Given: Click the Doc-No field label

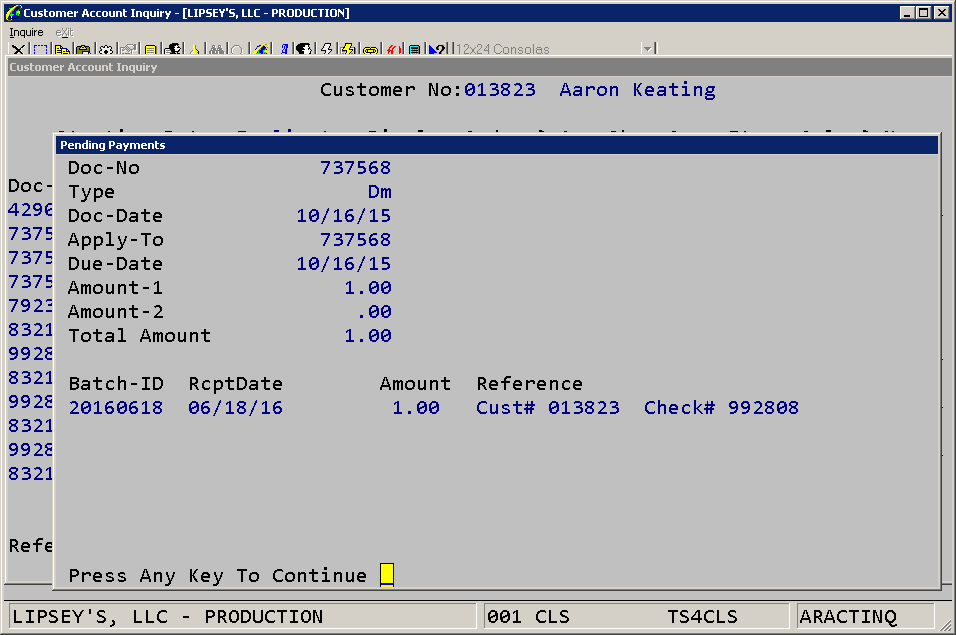Looking at the screenshot, I should click(104, 168).
